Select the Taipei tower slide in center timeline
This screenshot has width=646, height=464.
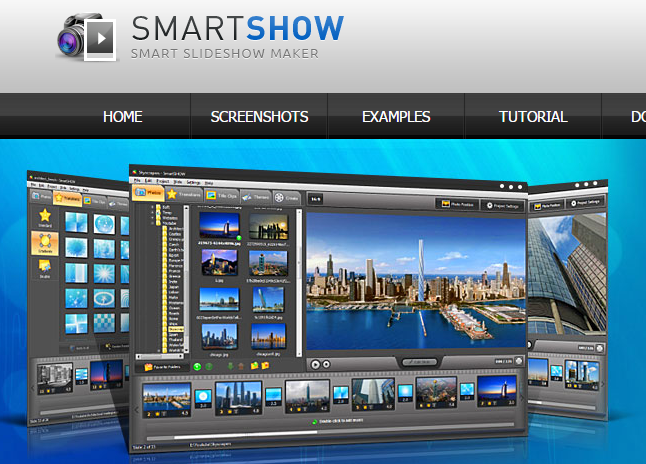click(307, 396)
